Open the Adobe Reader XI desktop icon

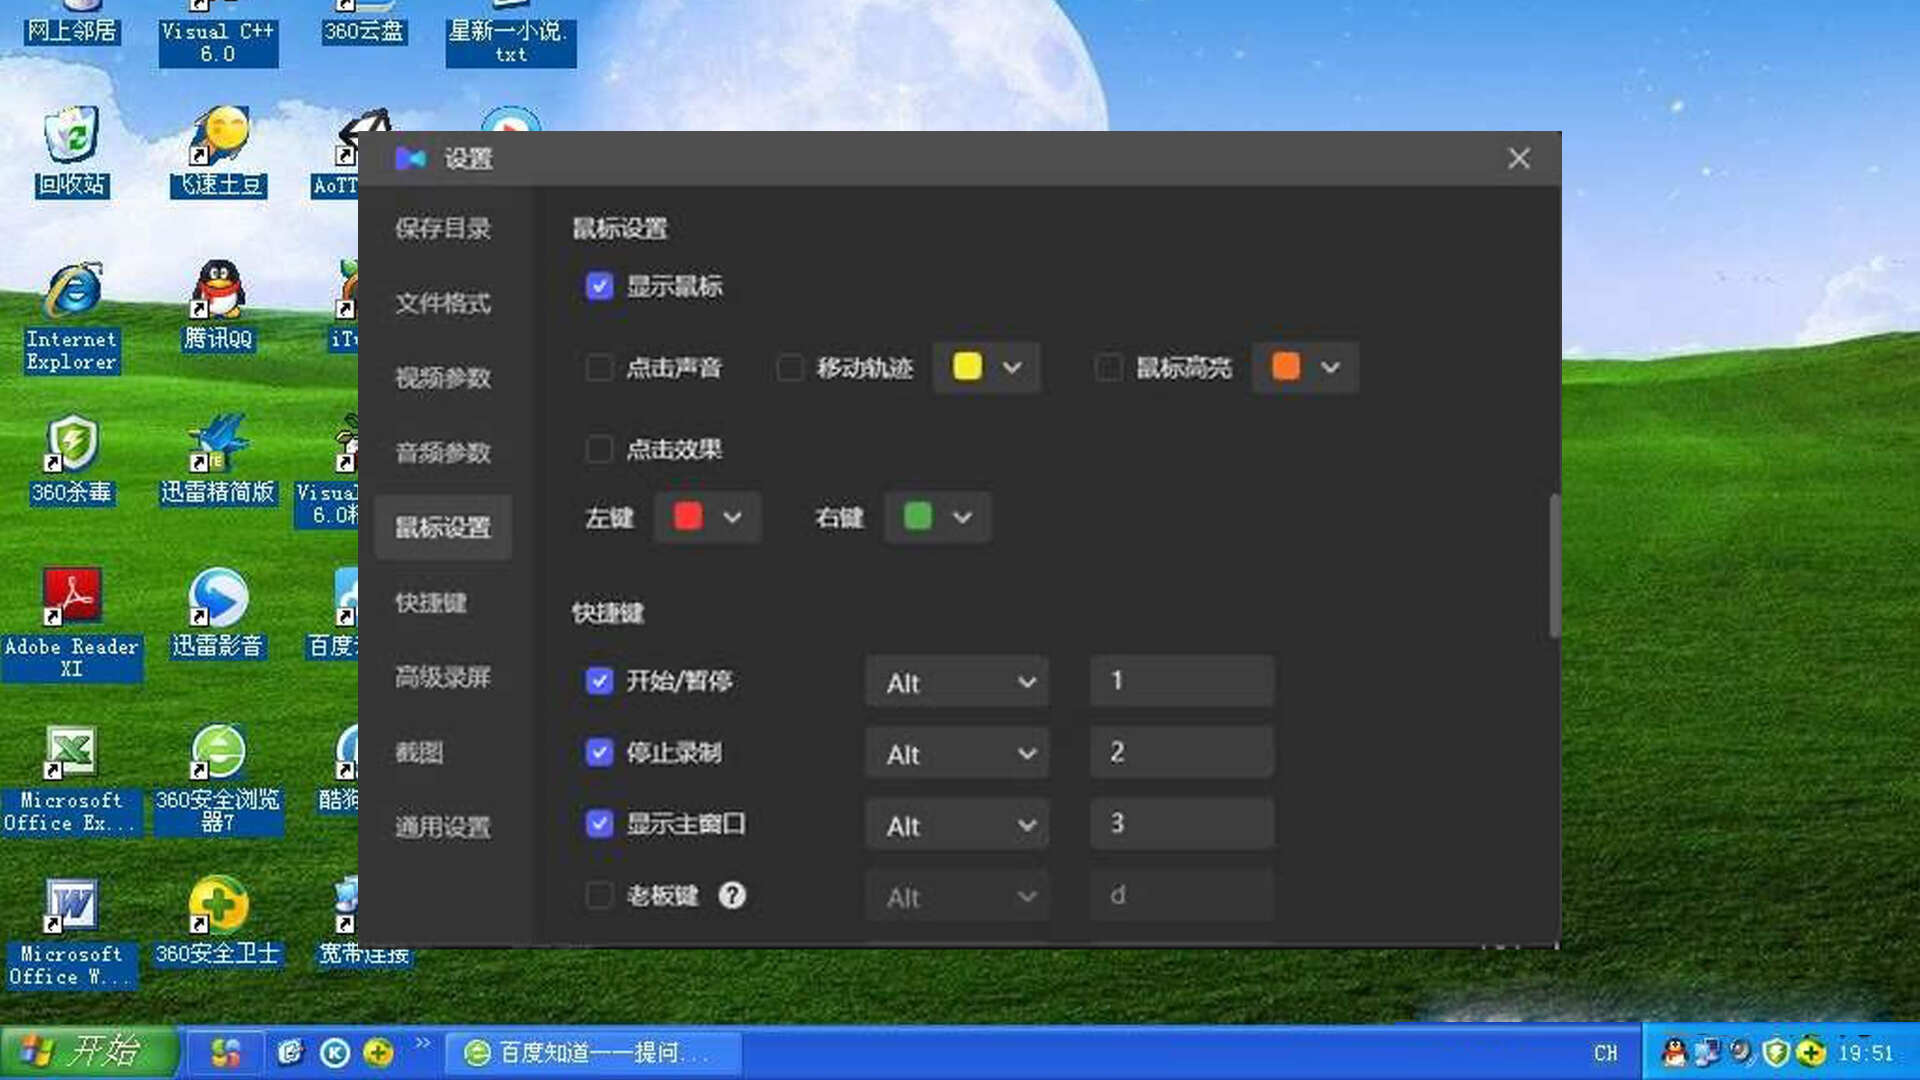[x=72, y=624]
